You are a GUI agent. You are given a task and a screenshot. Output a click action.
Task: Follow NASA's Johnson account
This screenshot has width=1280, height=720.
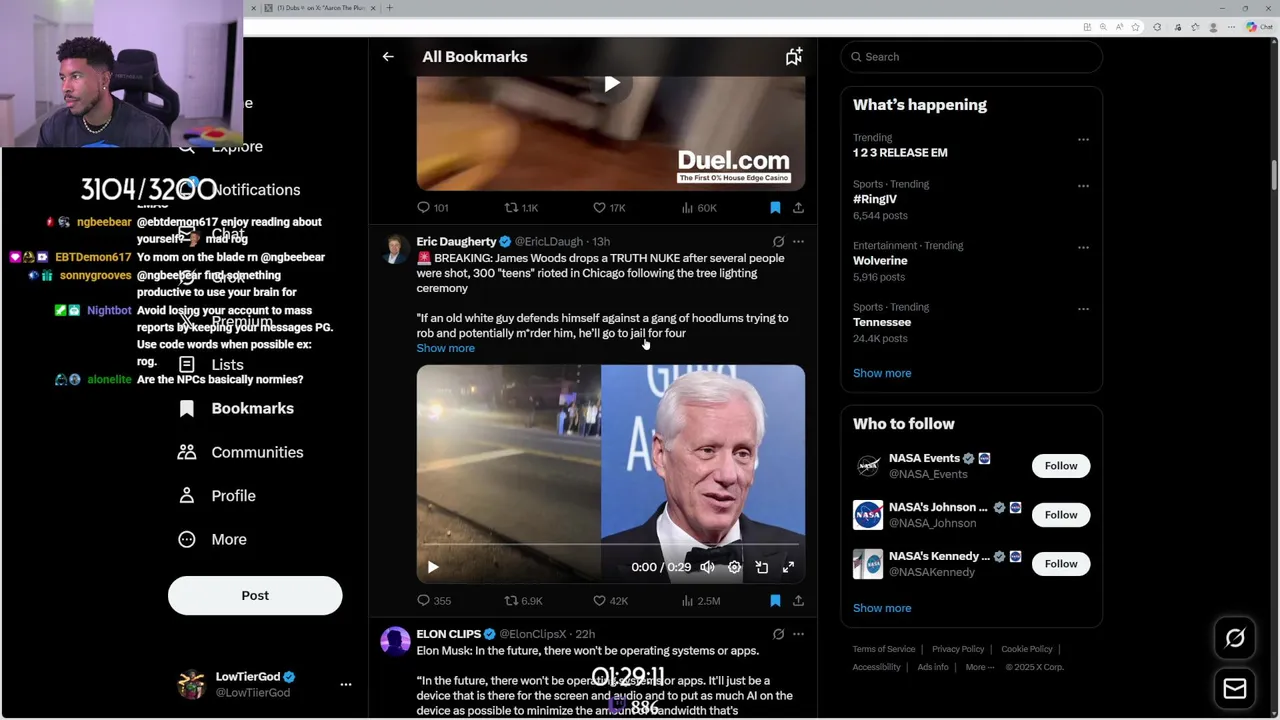click(x=1061, y=515)
